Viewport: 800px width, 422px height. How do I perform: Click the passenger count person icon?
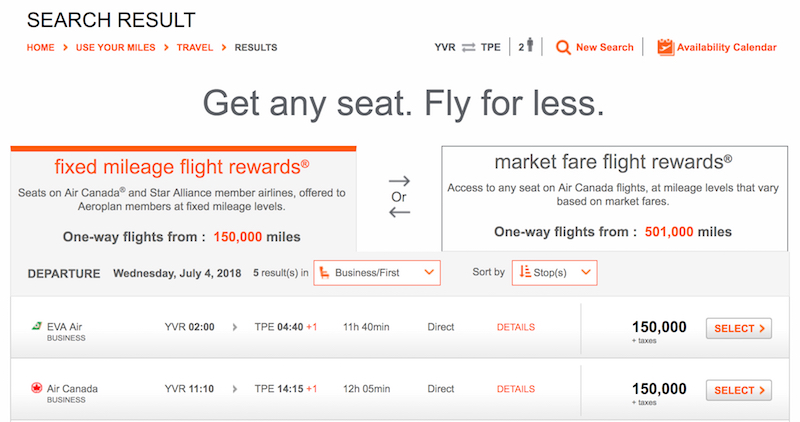(x=530, y=45)
